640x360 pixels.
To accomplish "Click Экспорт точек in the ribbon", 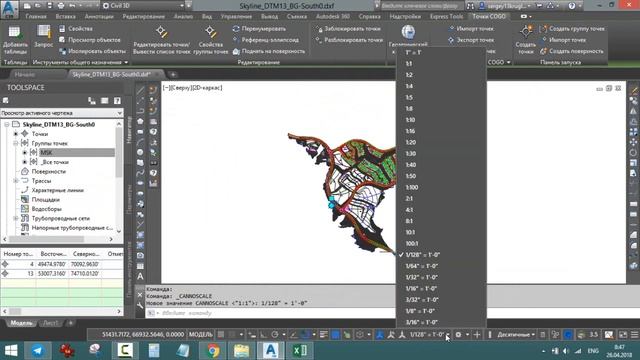I will click(471, 40).
